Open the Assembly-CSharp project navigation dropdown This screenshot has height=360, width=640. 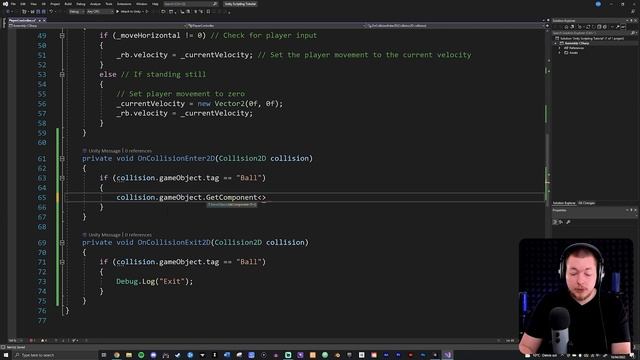click(x=96, y=25)
